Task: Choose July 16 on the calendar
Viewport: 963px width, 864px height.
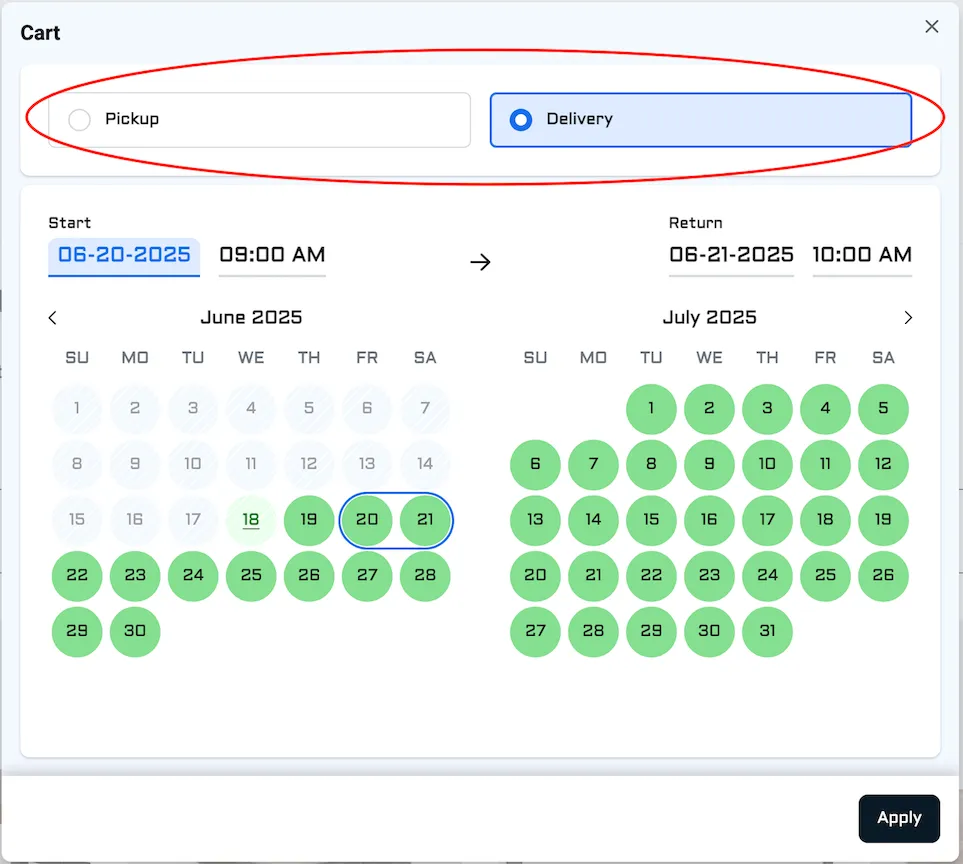Action: (709, 520)
